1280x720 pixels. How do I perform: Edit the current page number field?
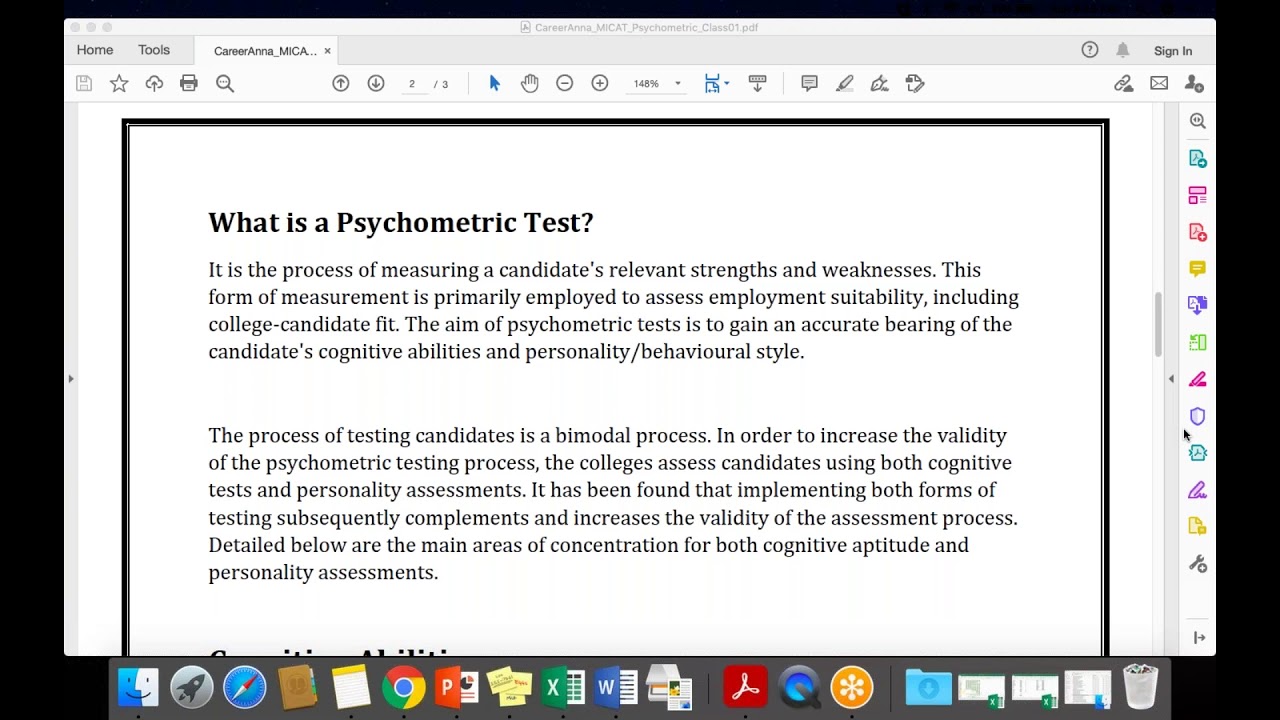coord(412,84)
